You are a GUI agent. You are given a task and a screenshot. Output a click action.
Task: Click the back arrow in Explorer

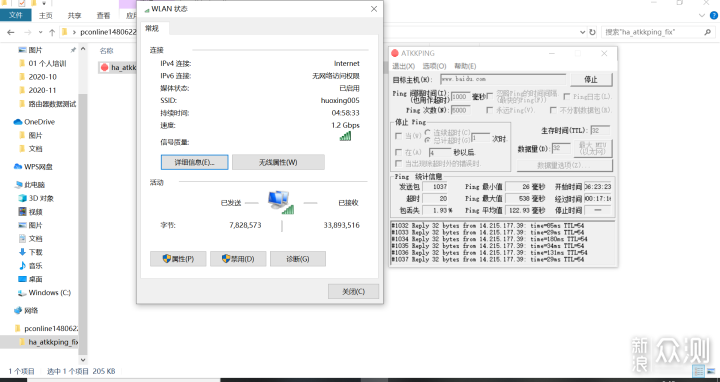[11, 32]
